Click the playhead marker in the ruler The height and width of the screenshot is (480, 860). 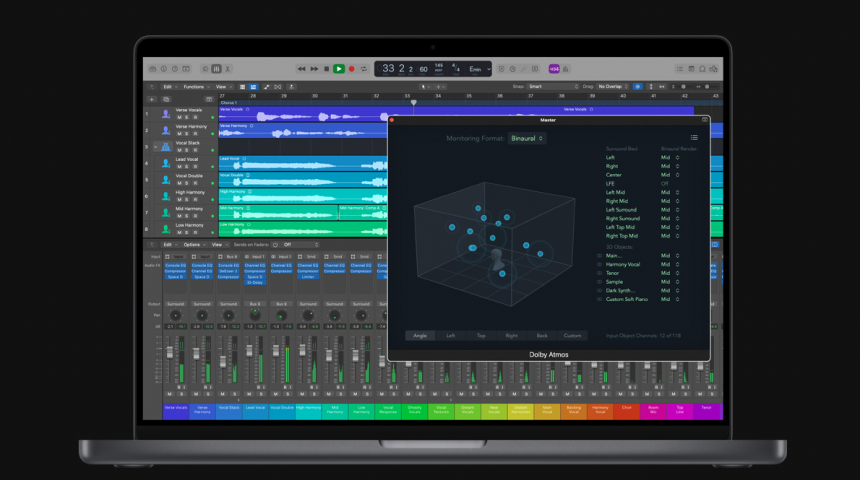[414, 103]
